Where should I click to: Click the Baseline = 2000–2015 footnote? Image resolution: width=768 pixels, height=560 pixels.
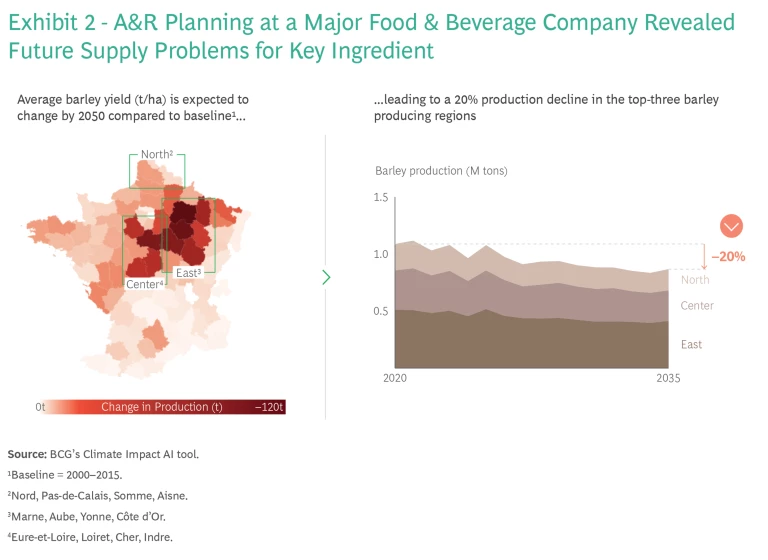point(75,474)
